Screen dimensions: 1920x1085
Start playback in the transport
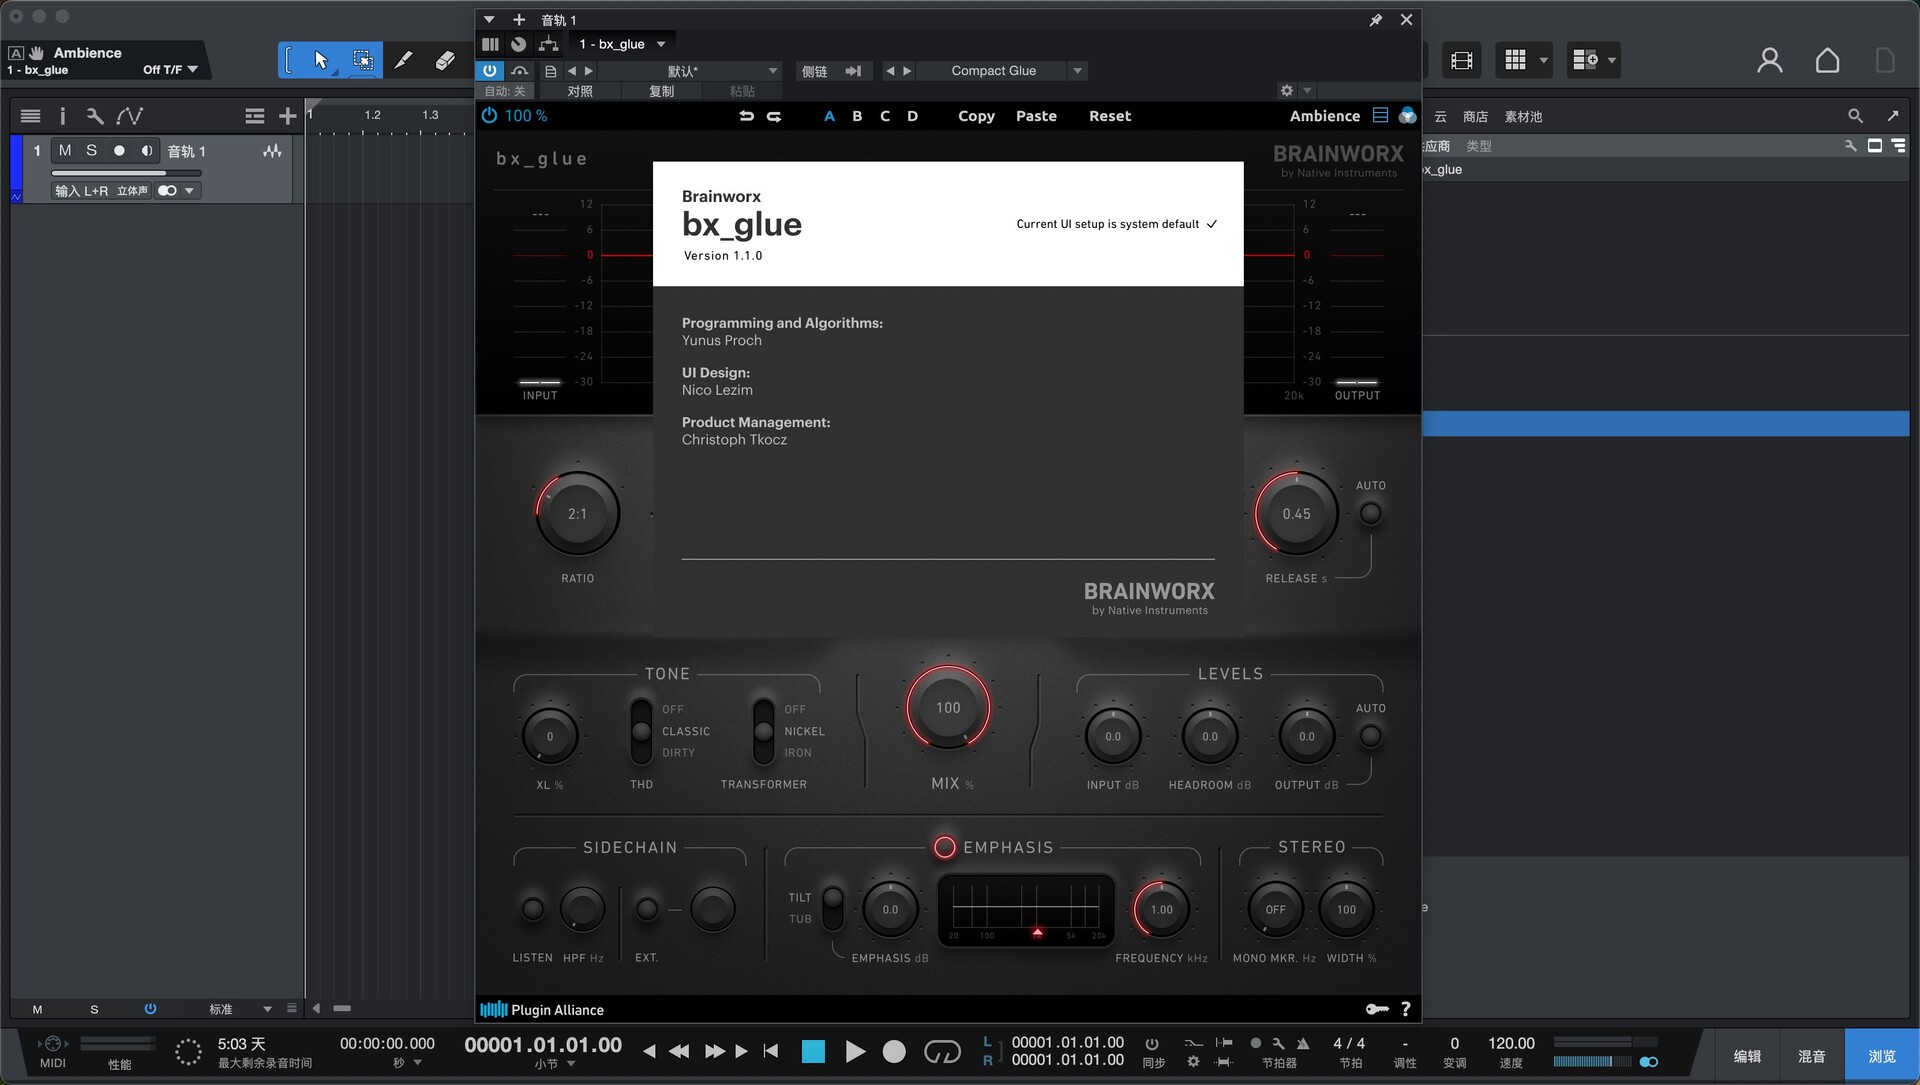pos(855,1051)
